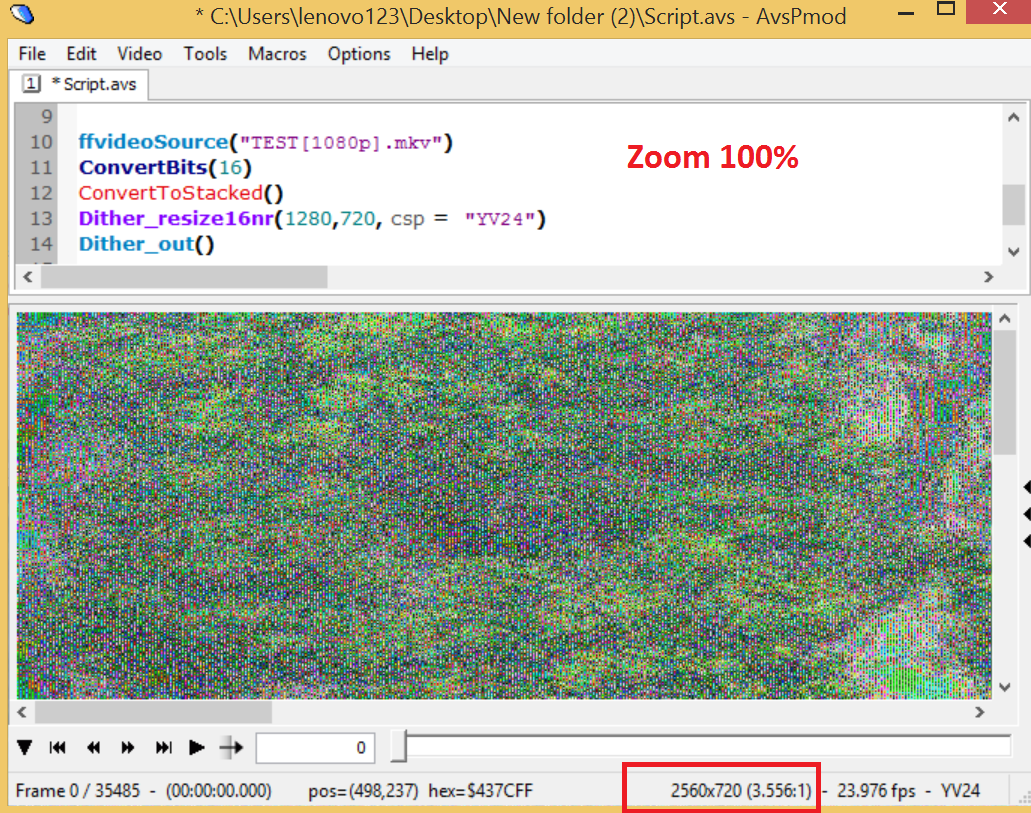
Task: Click script editor horizontal scroll left arrow
Action: (x=28, y=277)
